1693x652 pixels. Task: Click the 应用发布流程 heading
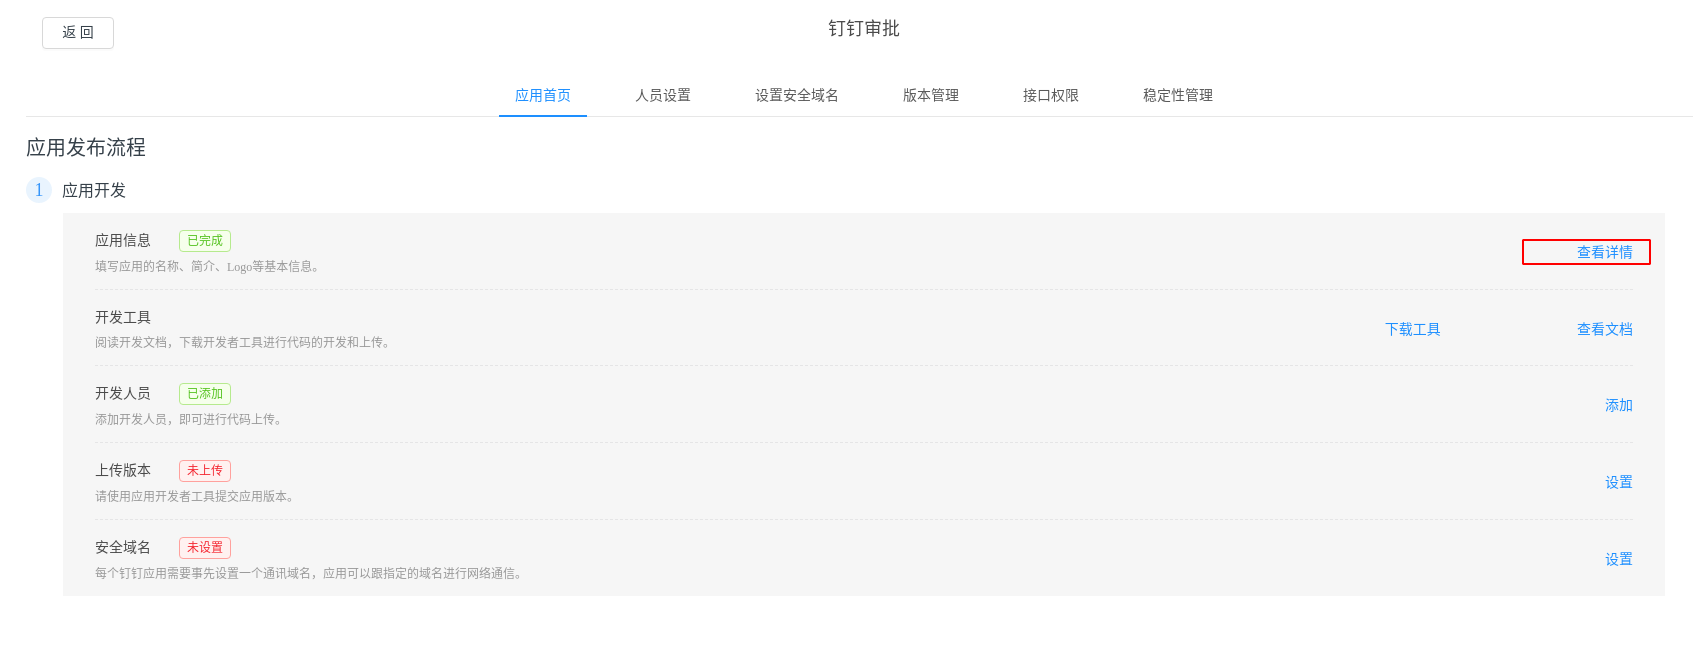86,148
